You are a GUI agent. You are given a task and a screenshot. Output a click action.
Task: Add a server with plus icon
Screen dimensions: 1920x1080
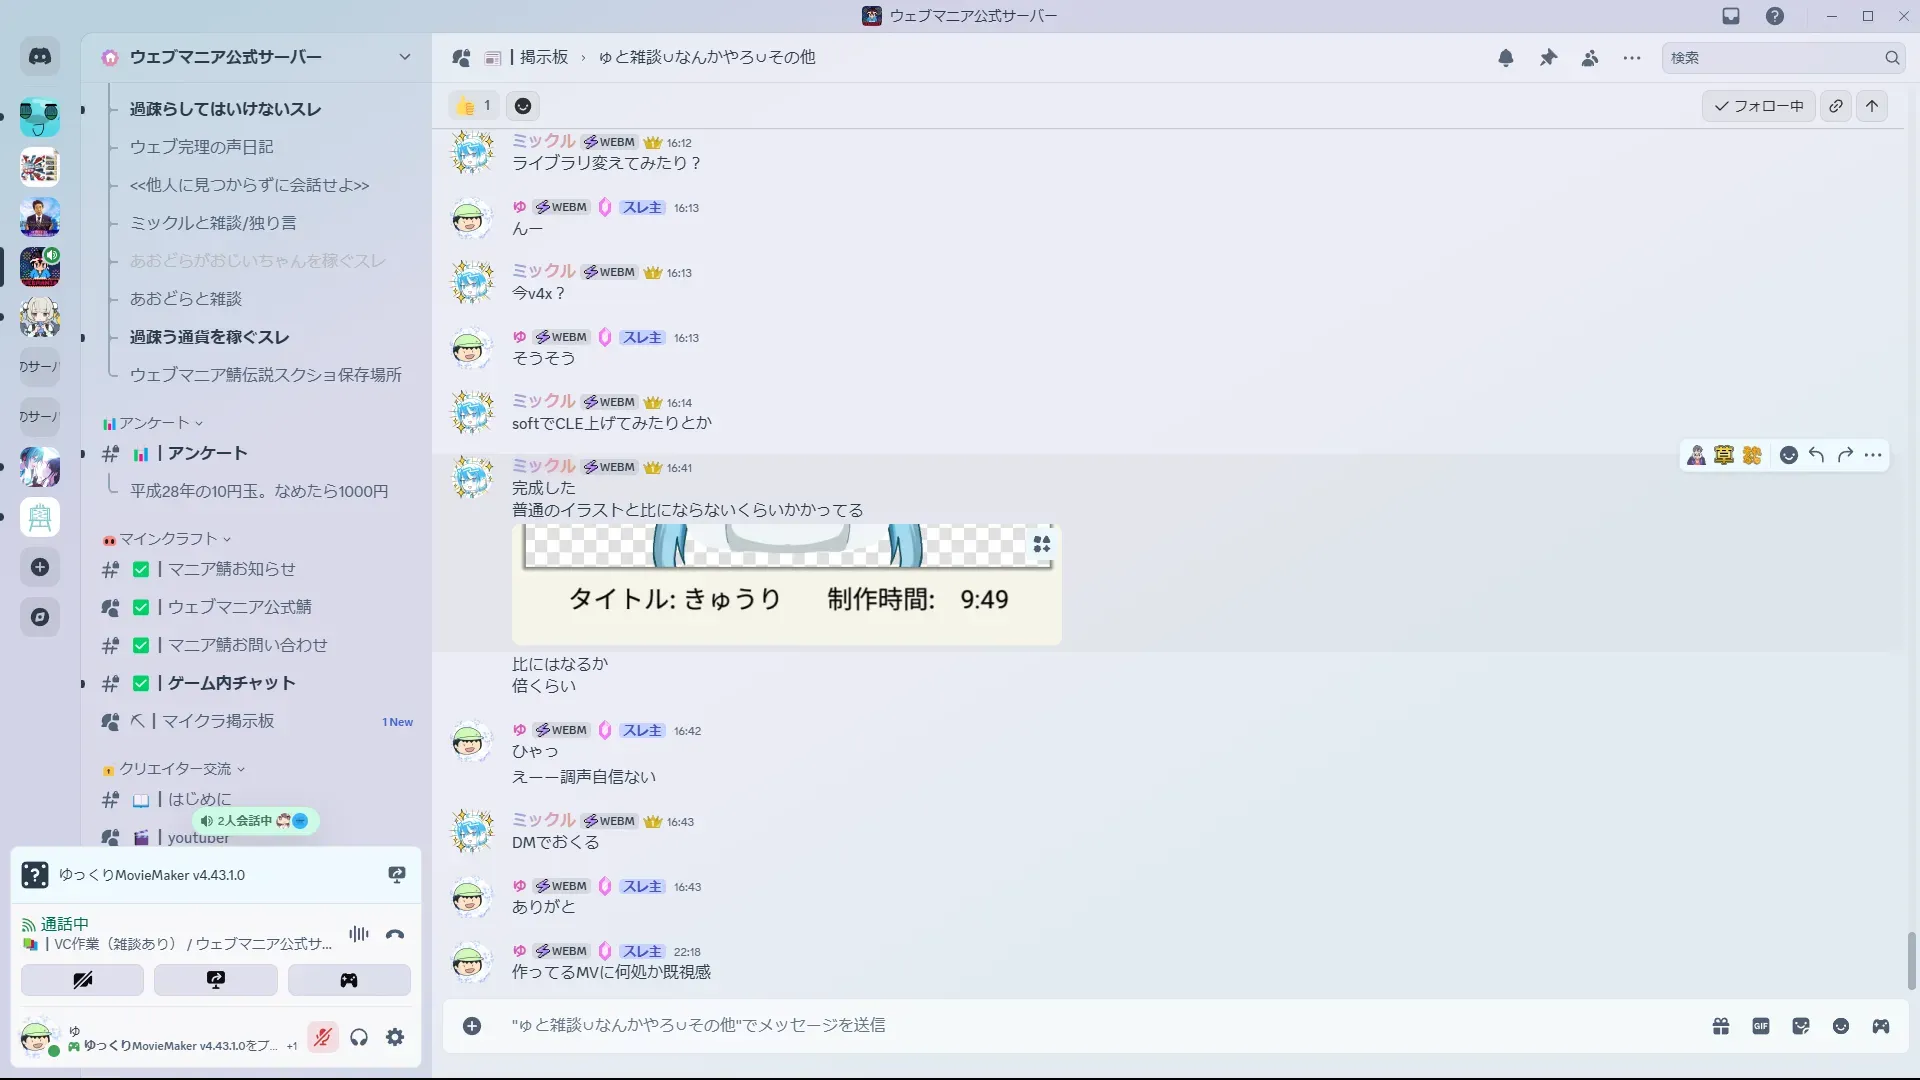tap(40, 567)
